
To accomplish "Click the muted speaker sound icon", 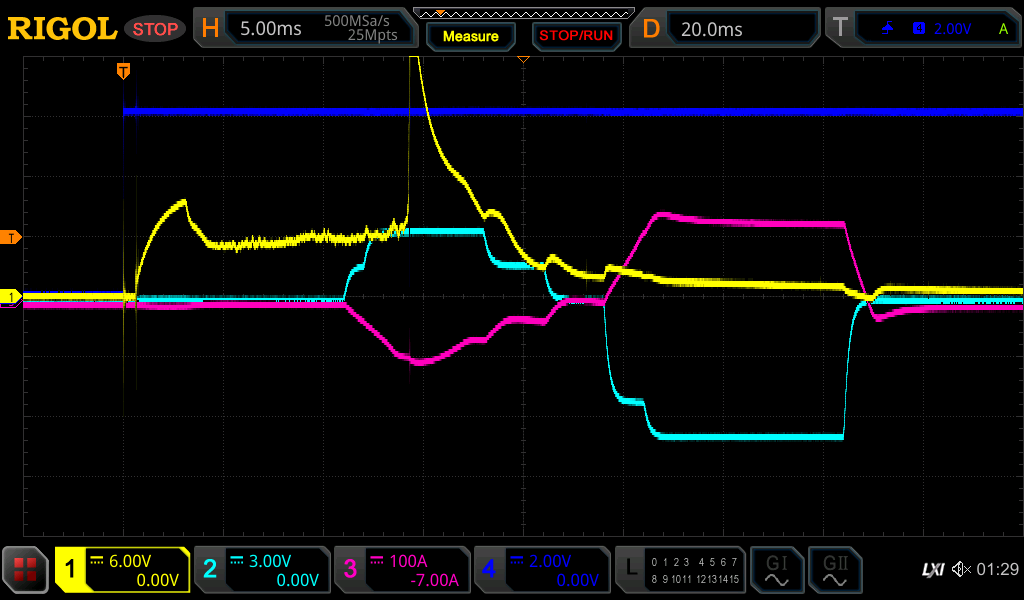I will [960, 570].
